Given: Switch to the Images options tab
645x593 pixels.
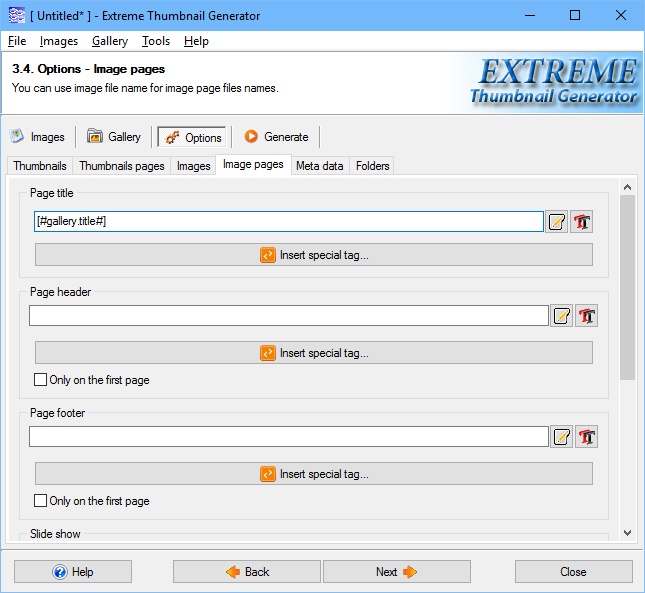Looking at the screenshot, I should [x=193, y=166].
